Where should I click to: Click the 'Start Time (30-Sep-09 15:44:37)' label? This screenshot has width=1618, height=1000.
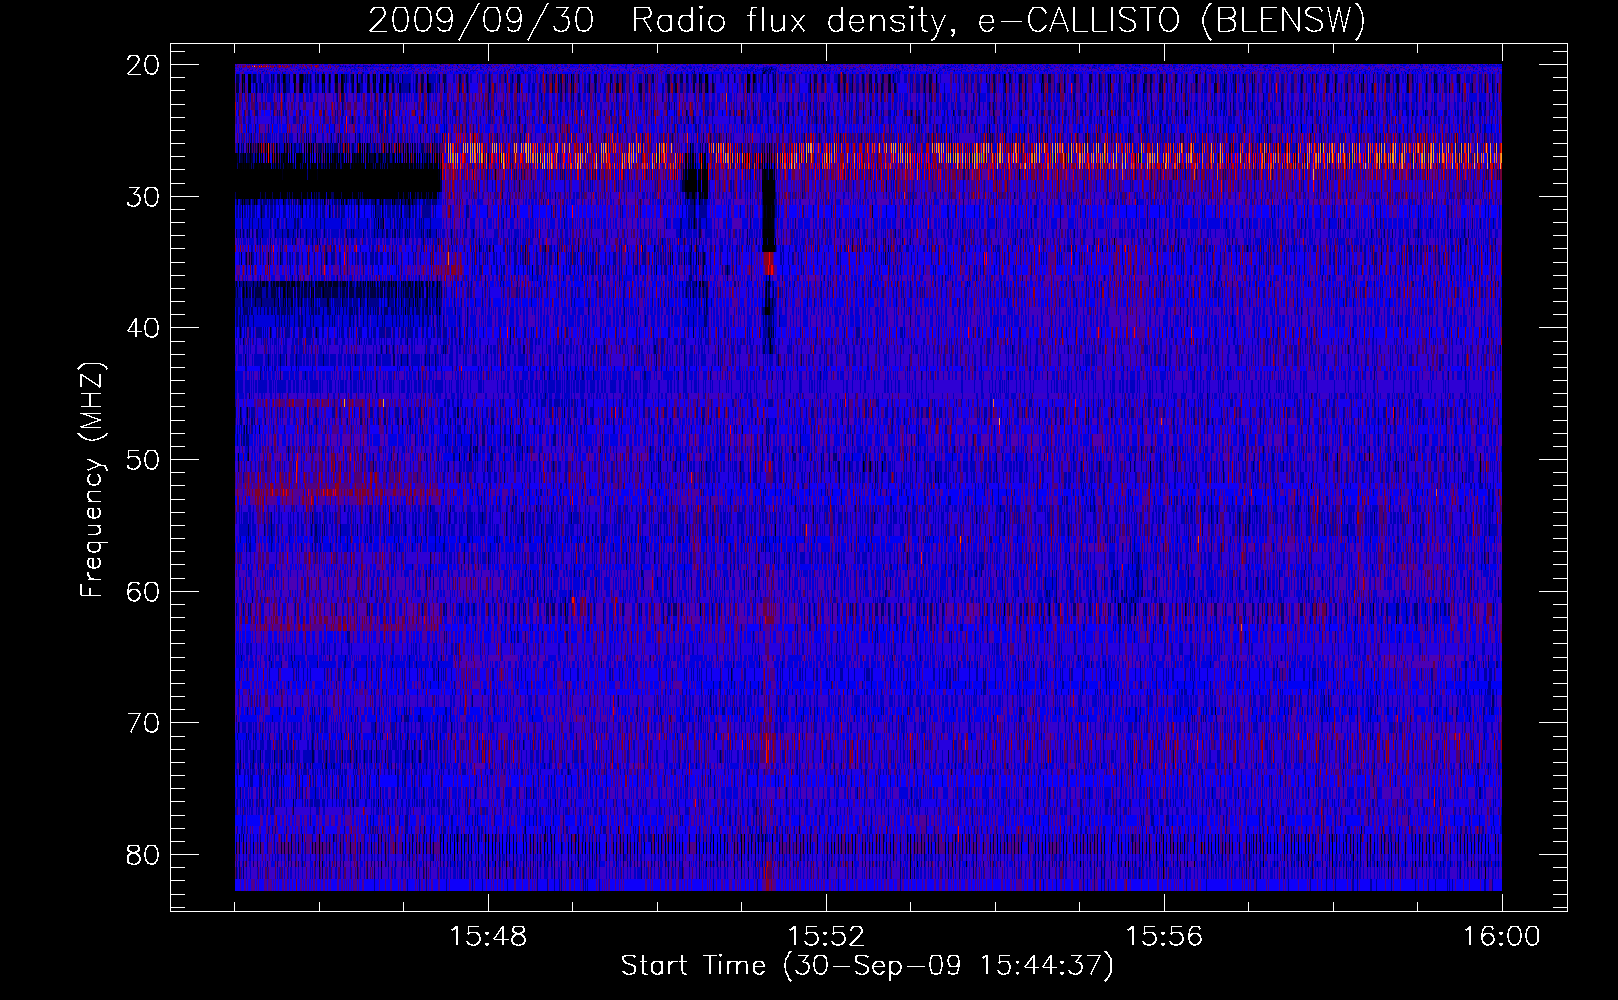point(867,966)
